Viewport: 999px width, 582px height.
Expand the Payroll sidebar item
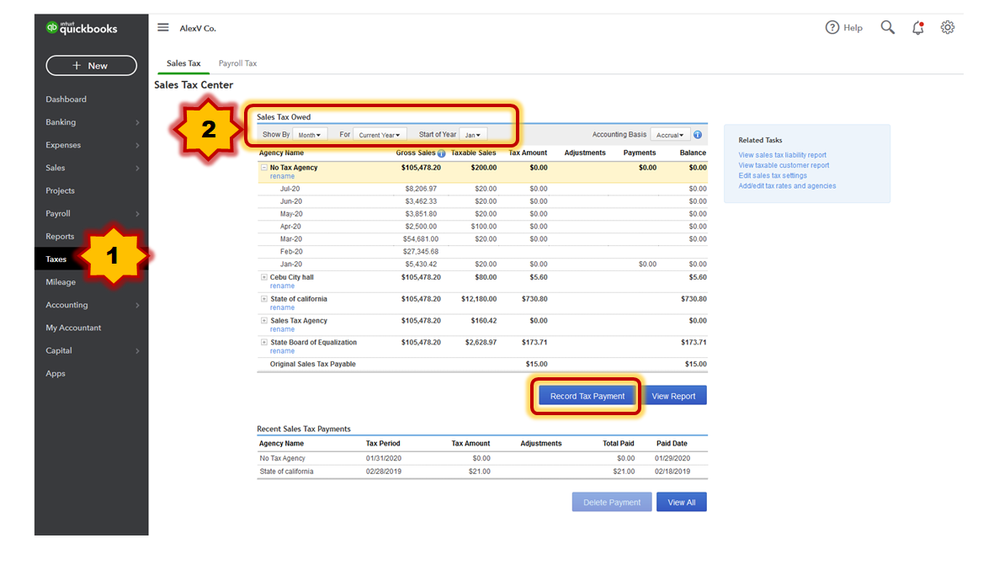pos(91,214)
